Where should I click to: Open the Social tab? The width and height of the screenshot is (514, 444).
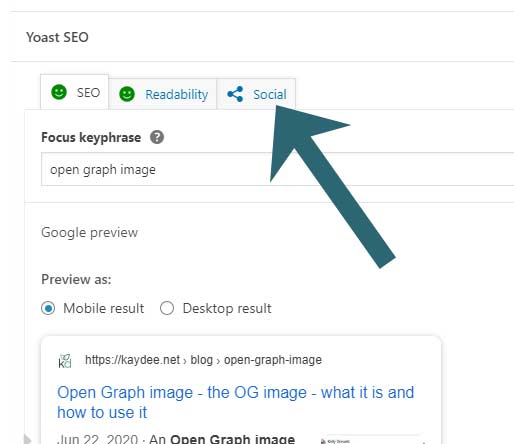tap(256, 94)
